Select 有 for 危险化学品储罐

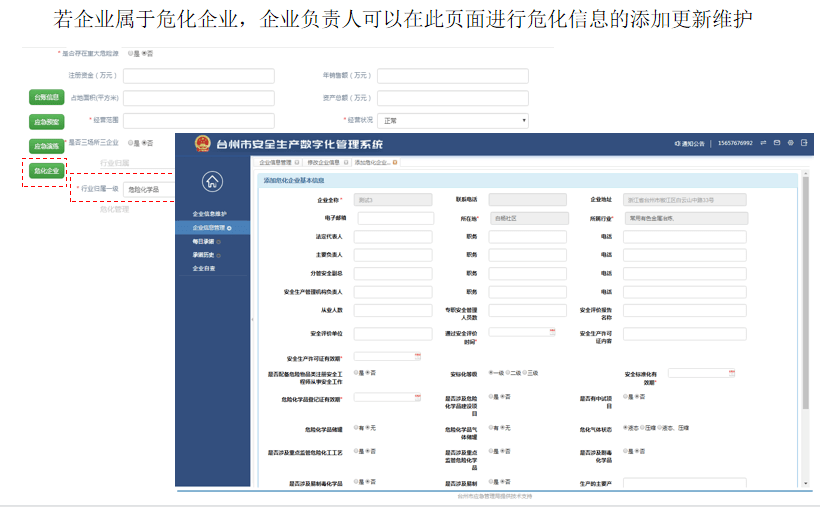[x=356, y=427]
